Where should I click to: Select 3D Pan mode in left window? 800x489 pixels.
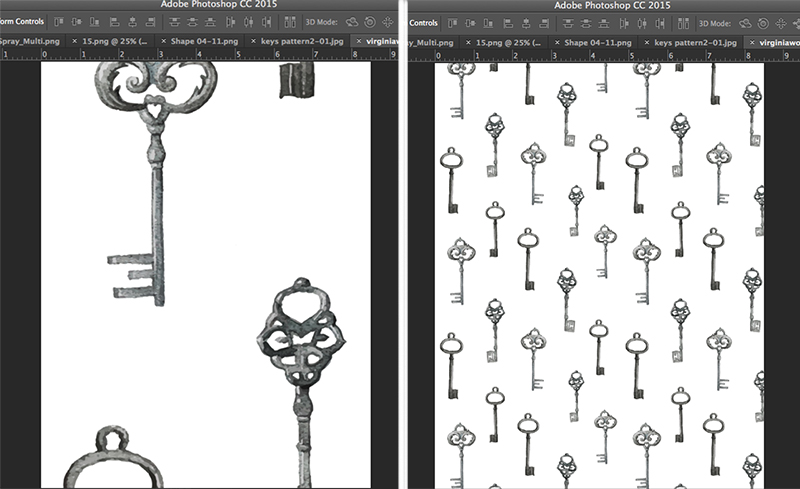point(388,22)
